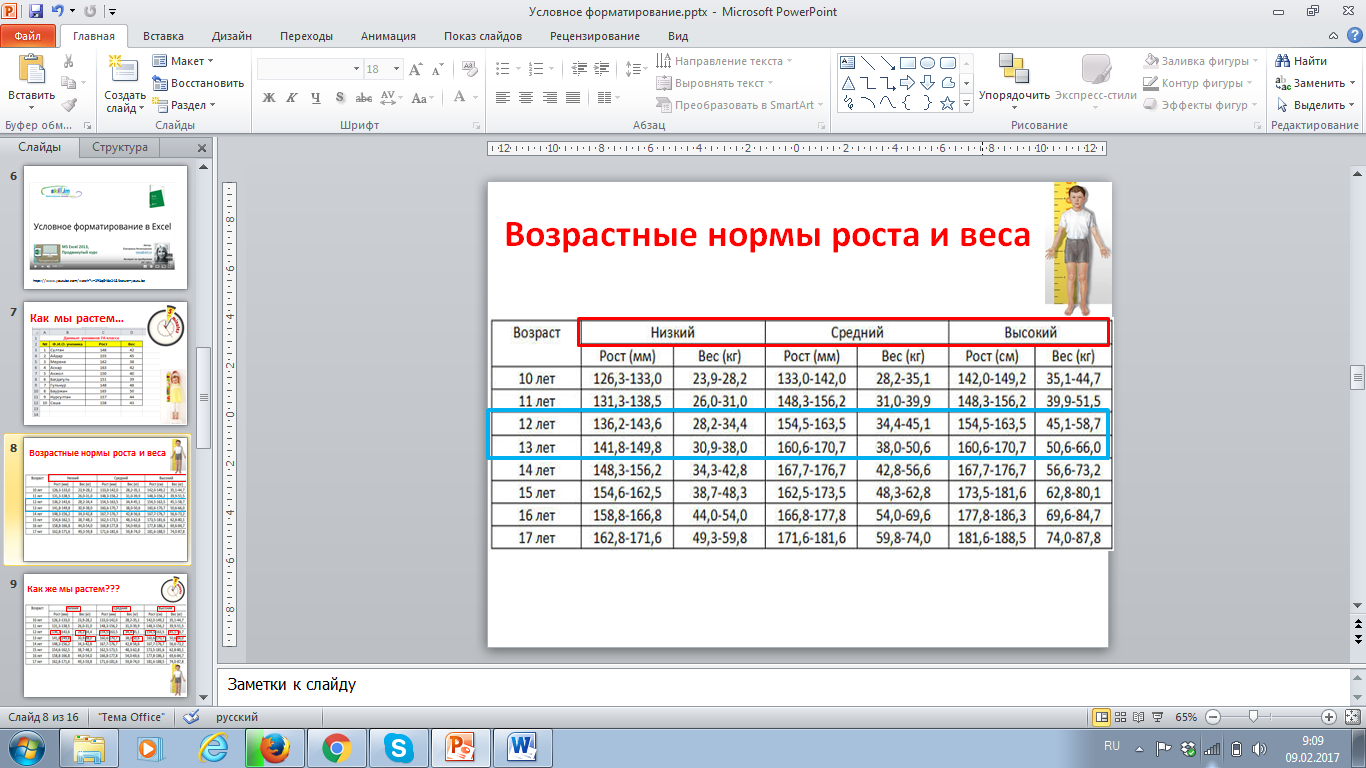Switch to the Рецензирование tab
The image size is (1366, 768).
595,36
